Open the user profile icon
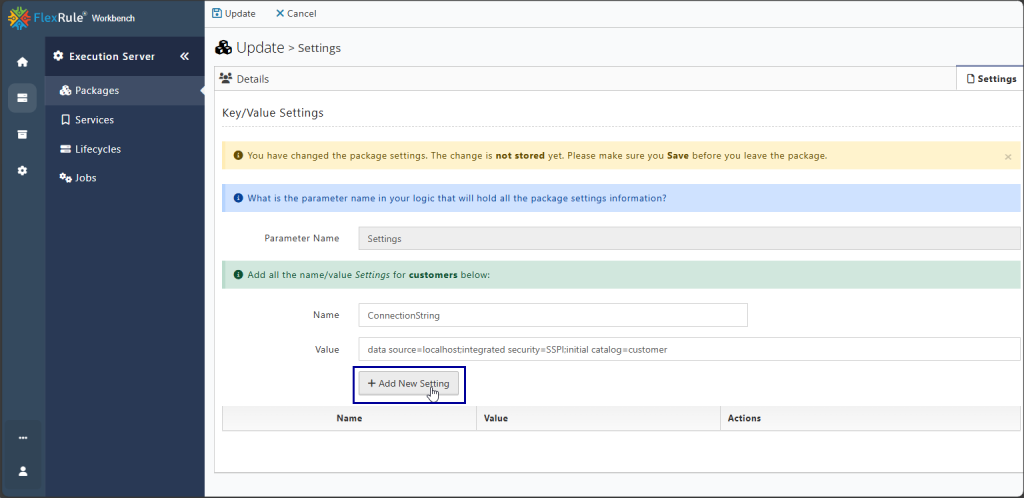 pos(23,471)
